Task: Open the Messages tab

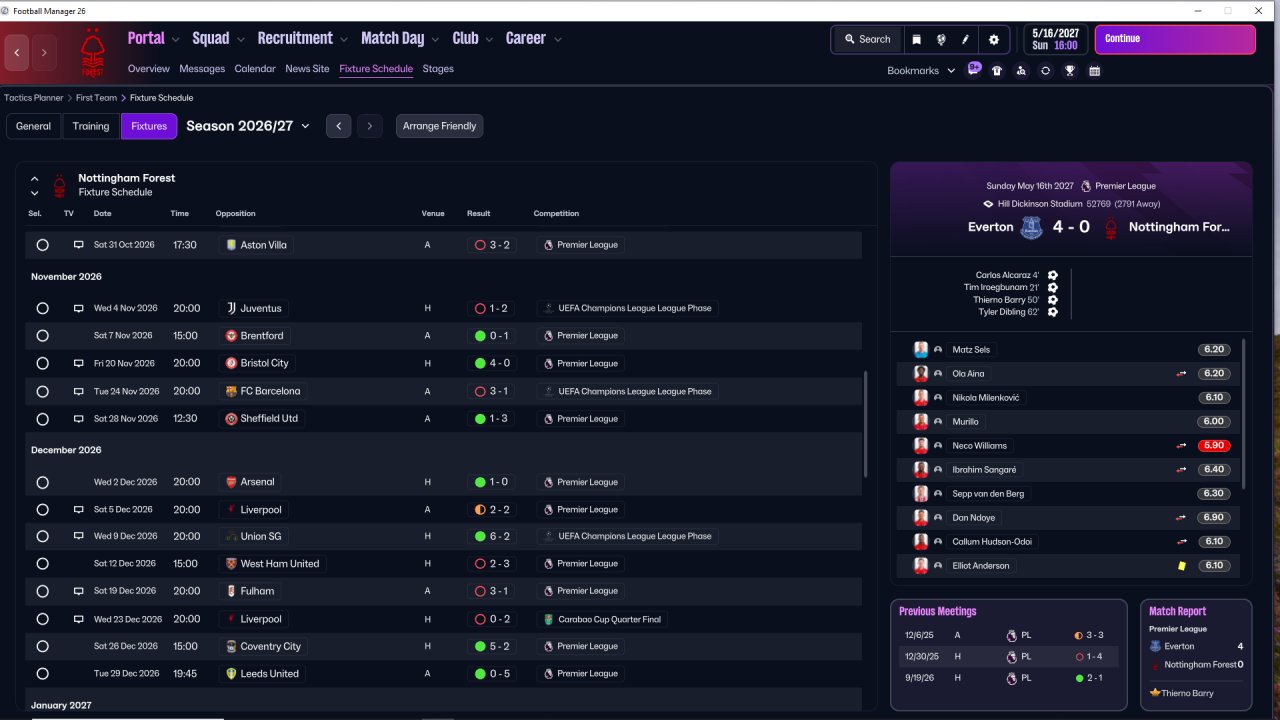Action: tap(202, 69)
